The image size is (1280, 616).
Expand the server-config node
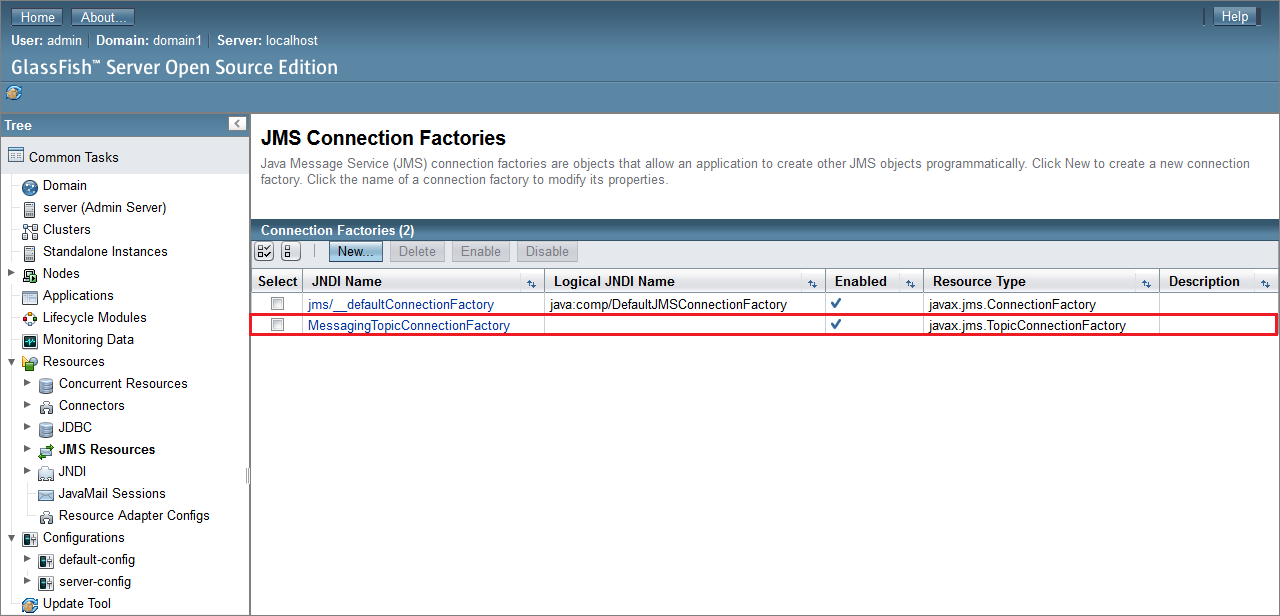[x=27, y=581]
